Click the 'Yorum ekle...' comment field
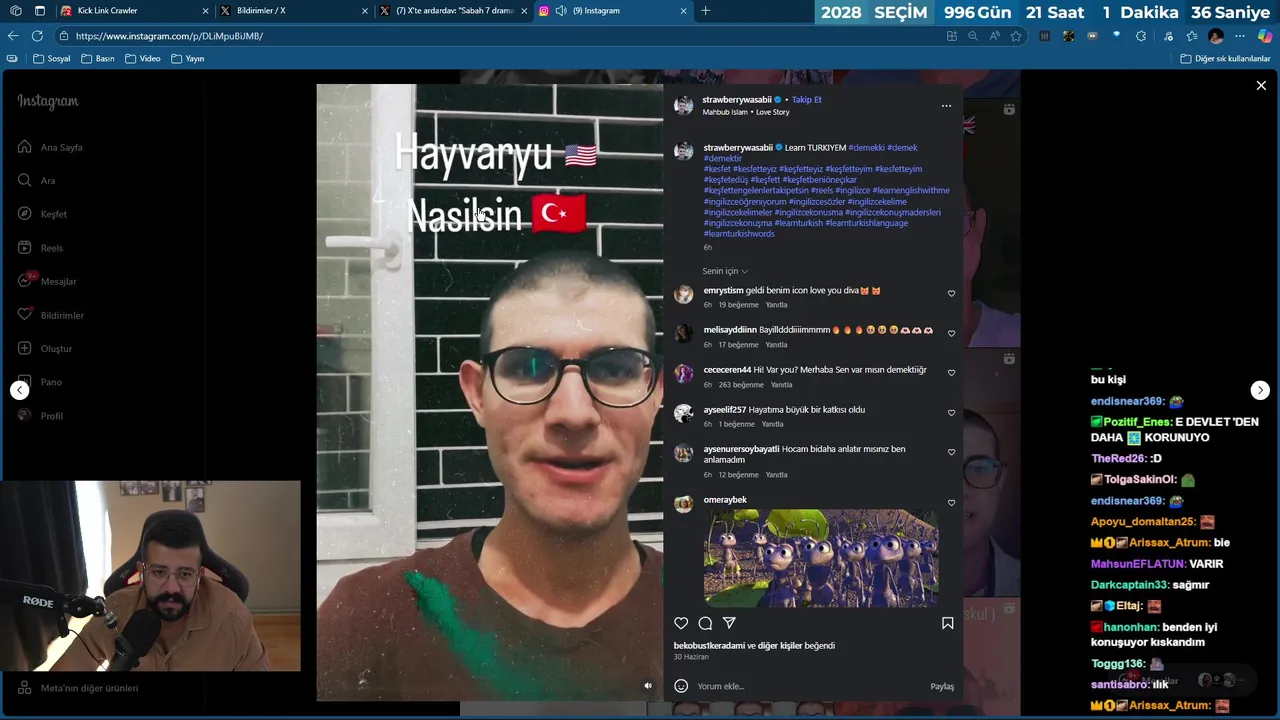This screenshot has width=1280, height=720. click(810, 687)
